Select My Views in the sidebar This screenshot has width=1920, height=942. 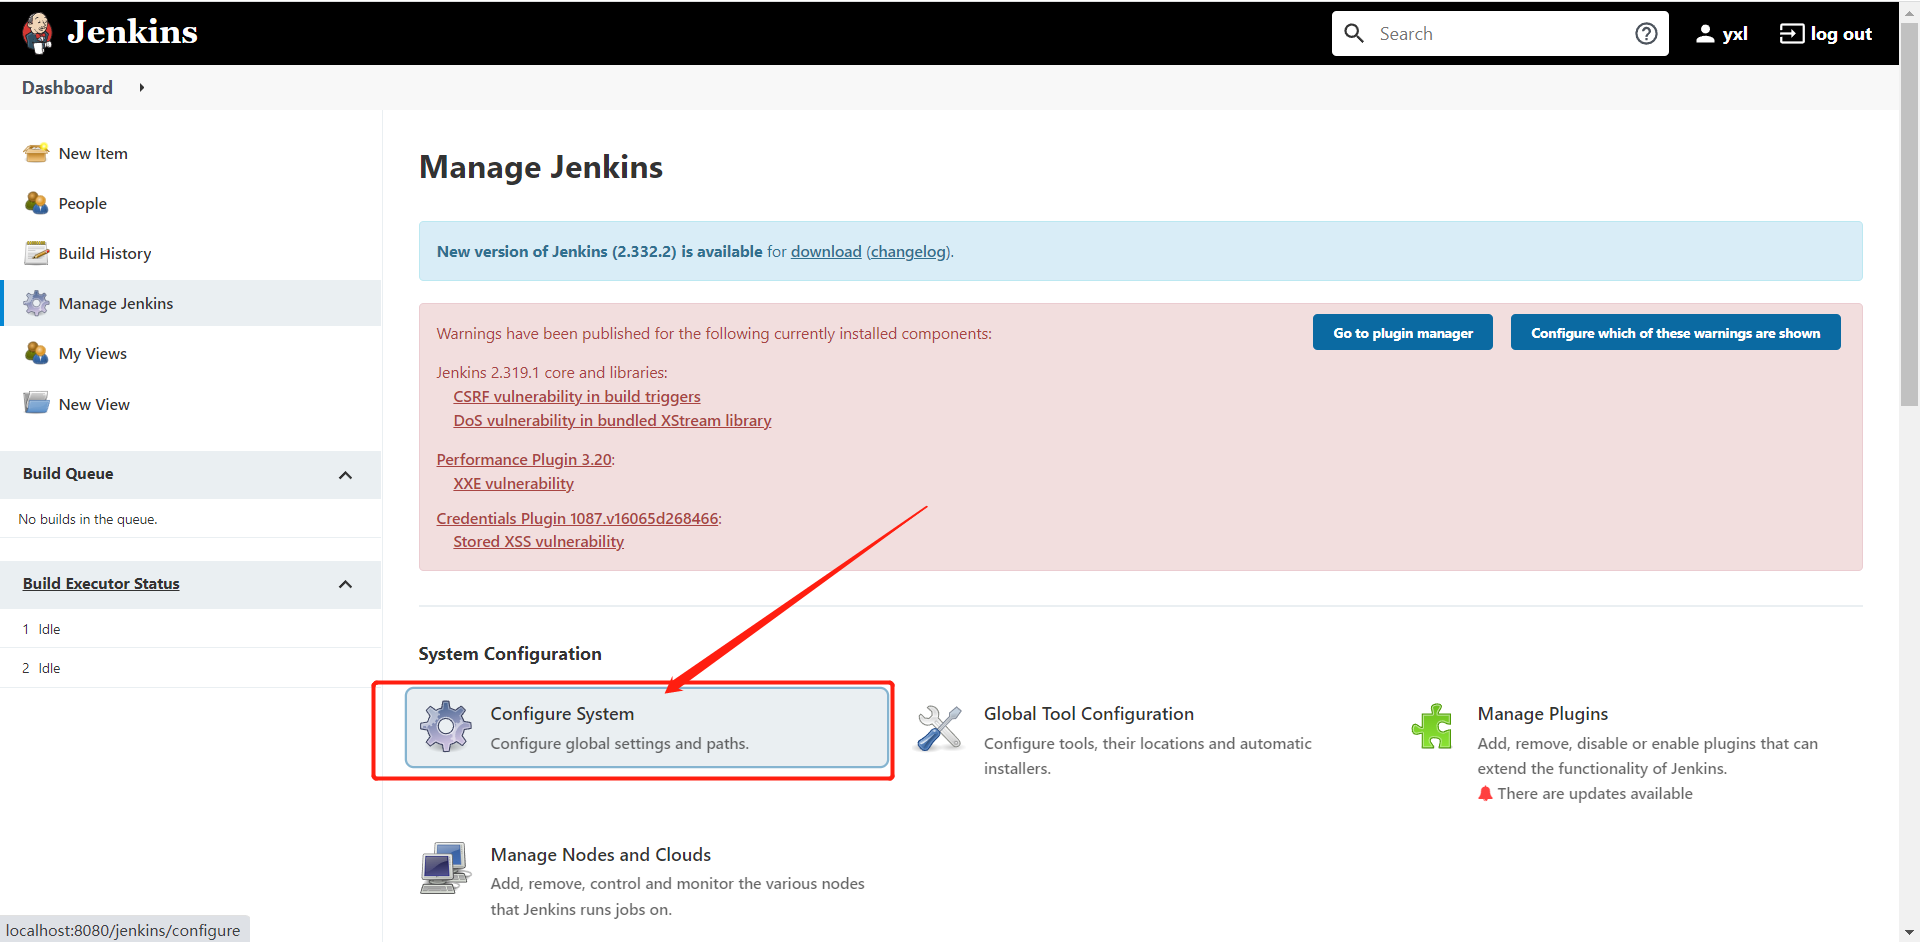coord(92,354)
